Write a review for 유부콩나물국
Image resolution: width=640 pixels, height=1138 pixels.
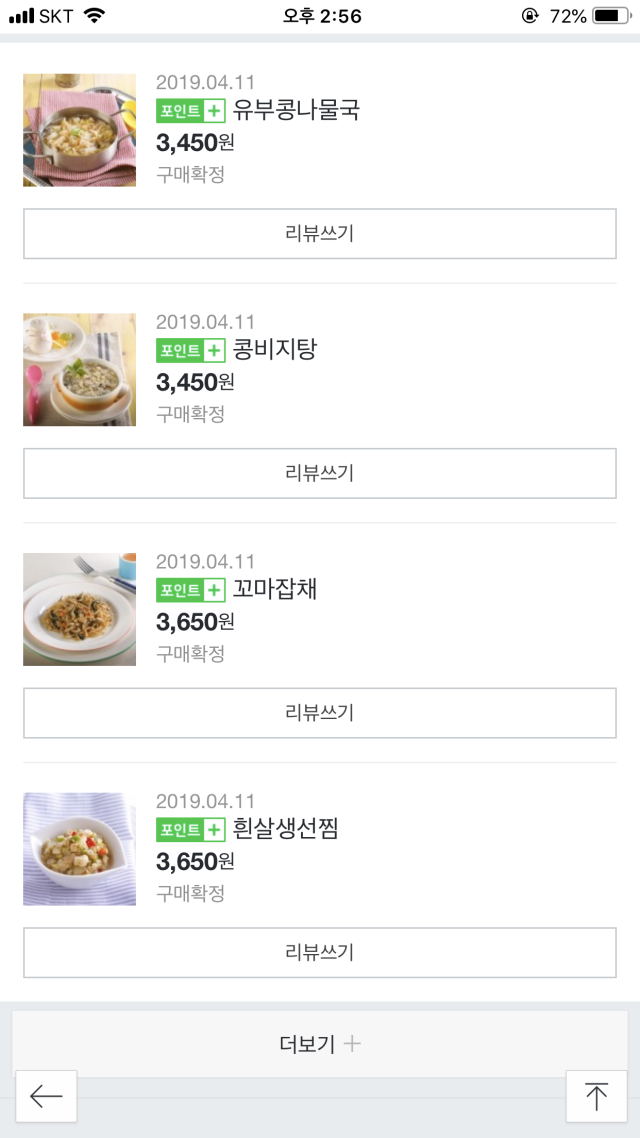coord(320,234)
